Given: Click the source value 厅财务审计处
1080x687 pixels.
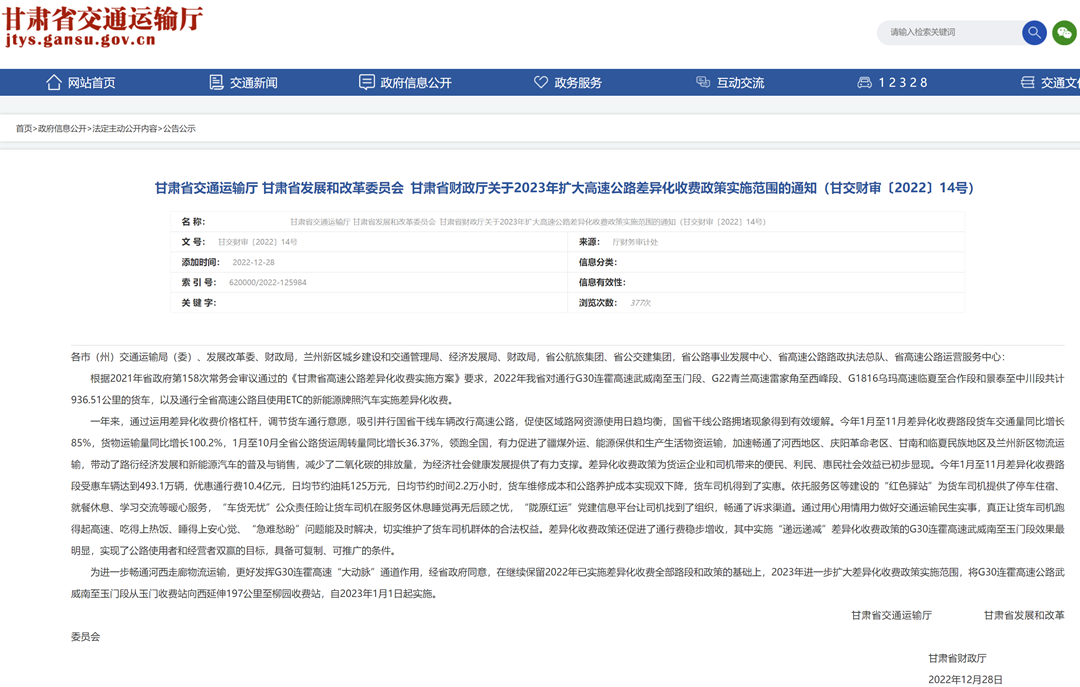Looking at the screenshot, I should coord(635,242).
